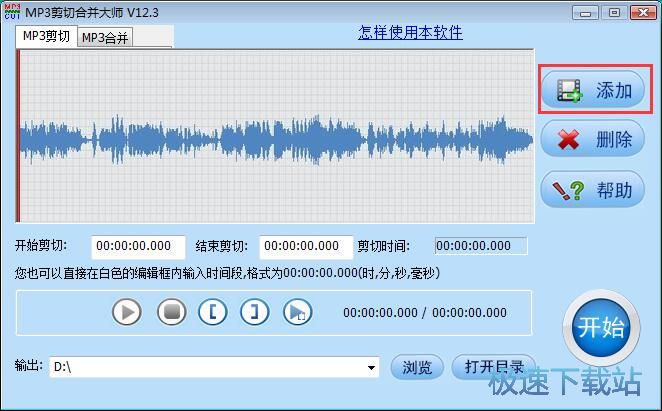The height and width of the screenshot is (411, 662).
Task: Click the 浏览 (Browse) button
Action: coord(417,367)
